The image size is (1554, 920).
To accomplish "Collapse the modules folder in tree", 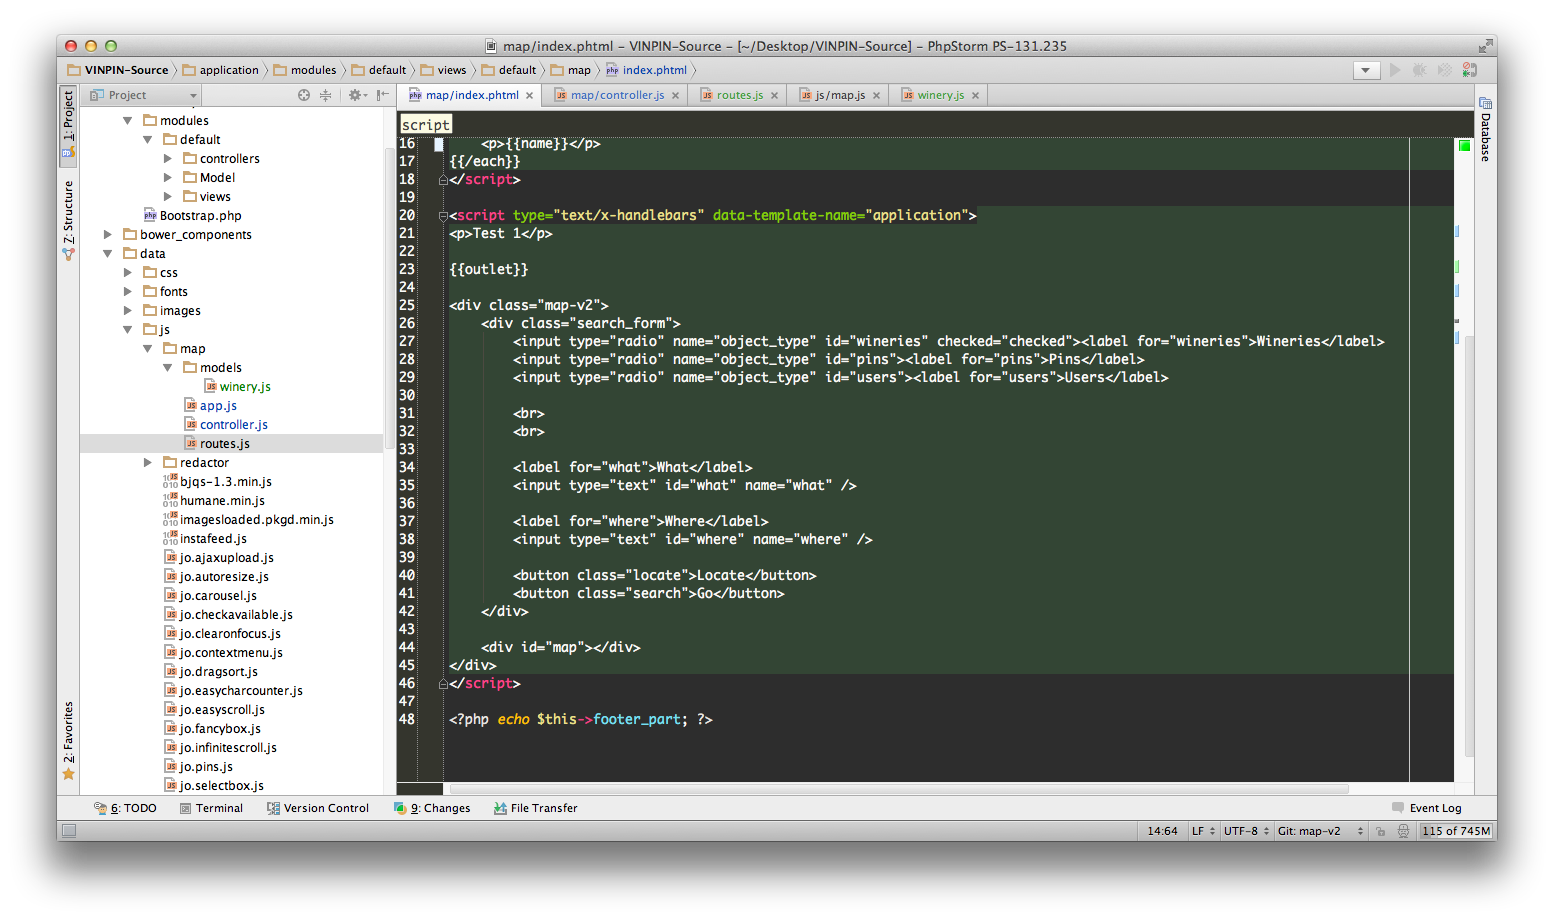I will tap(127, 121).
